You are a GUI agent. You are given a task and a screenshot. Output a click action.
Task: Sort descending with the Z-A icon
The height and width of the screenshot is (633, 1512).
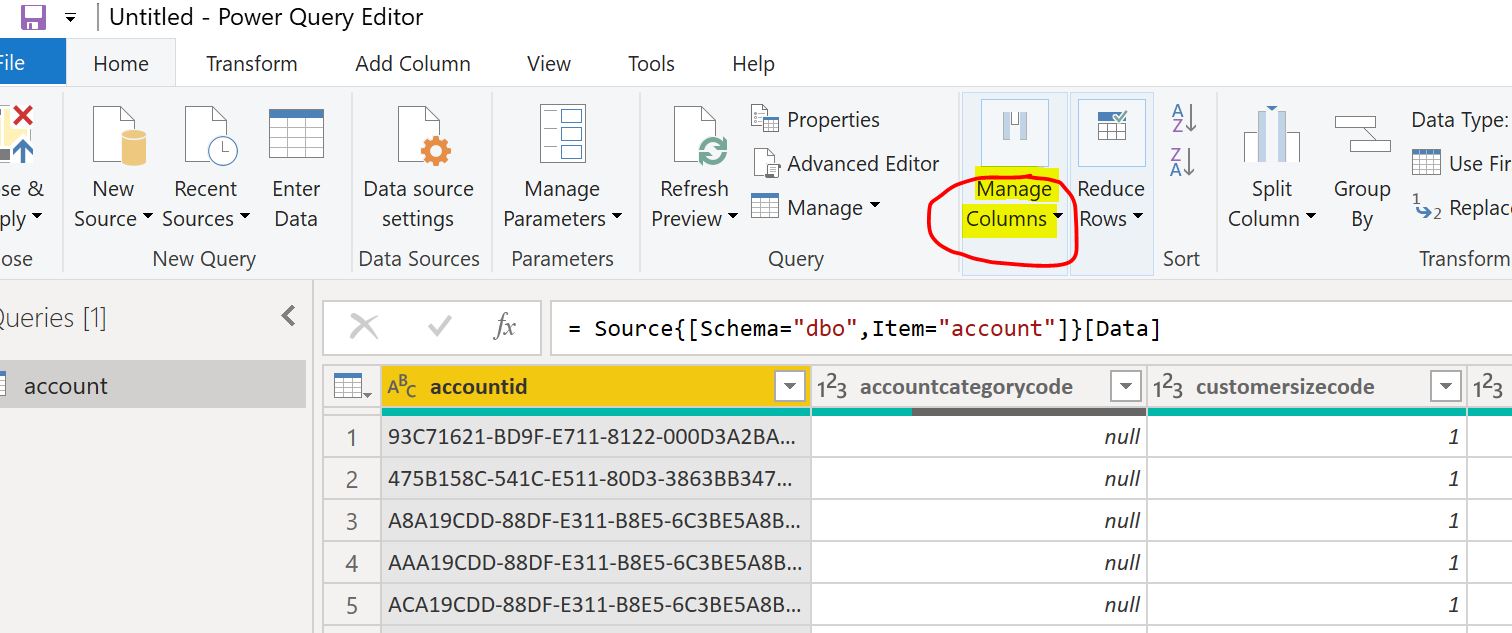(1183, 162)
